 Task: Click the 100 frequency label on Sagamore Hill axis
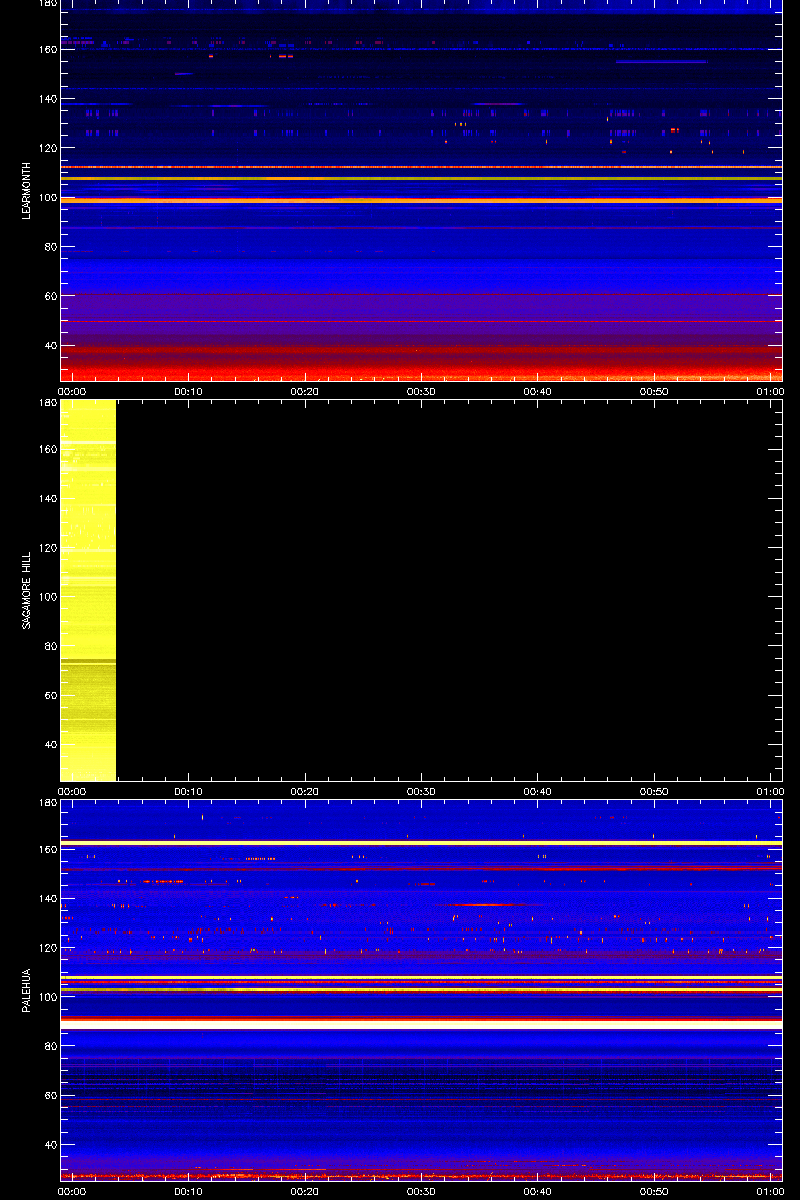click(46, 597)
